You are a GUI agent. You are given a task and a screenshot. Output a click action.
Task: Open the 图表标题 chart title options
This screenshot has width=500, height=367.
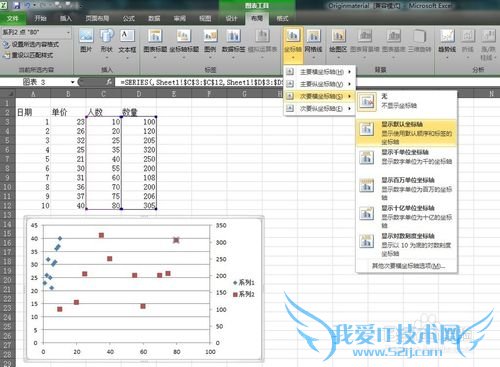(155, 43)
